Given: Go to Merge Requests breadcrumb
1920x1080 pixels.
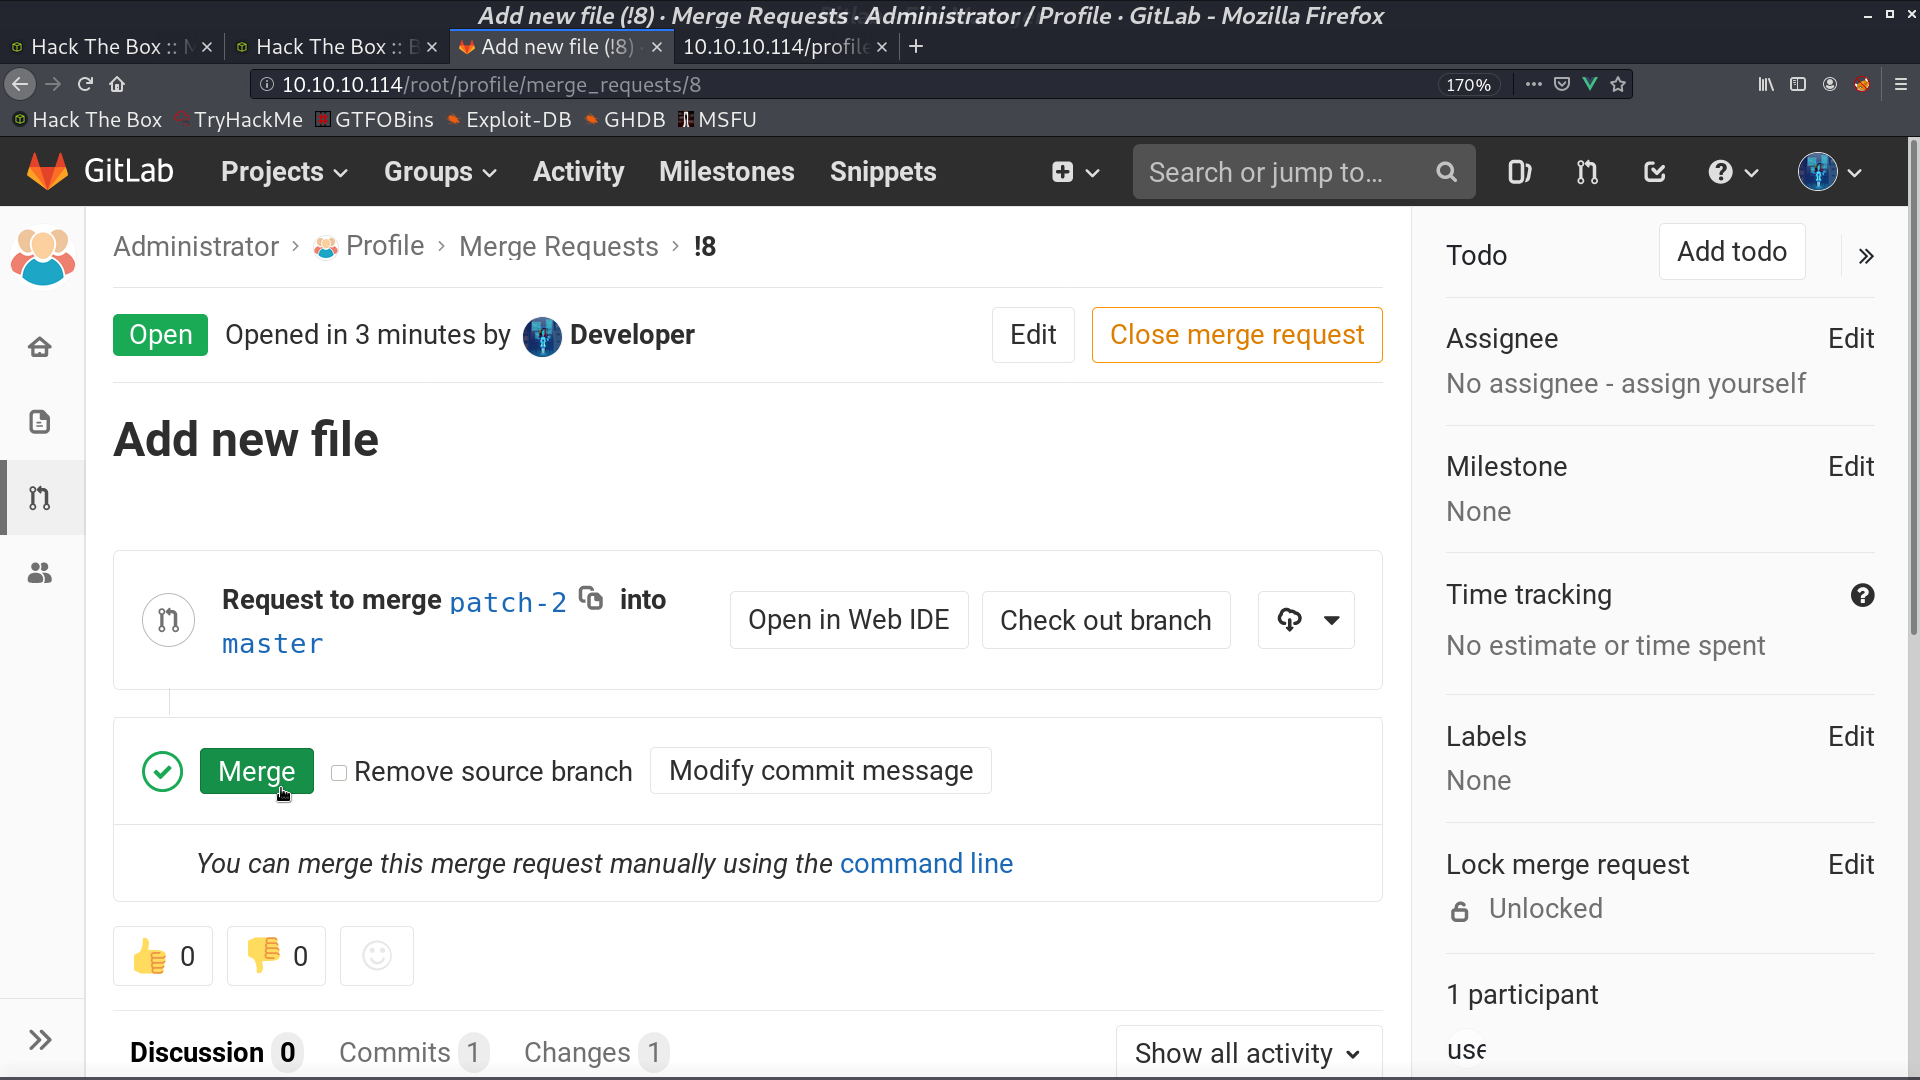Looking at the screenshot, I should 559,246.
